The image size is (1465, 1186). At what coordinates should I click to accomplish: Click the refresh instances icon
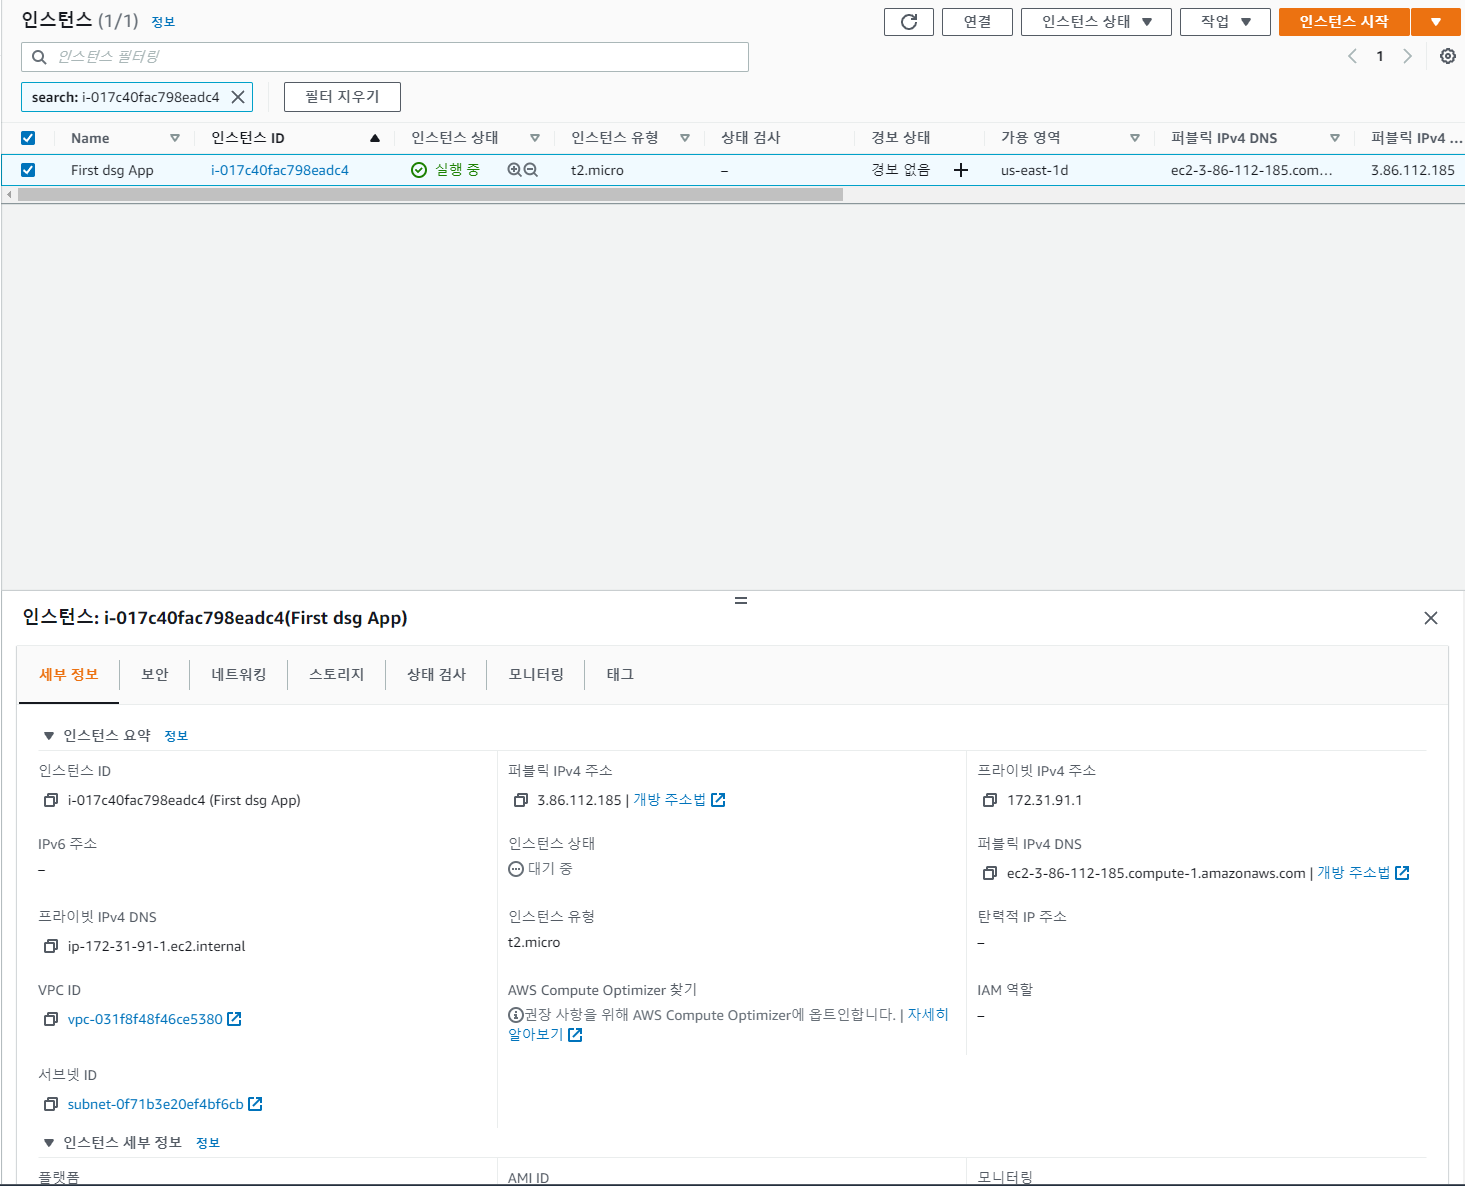(x=908, y=21)
